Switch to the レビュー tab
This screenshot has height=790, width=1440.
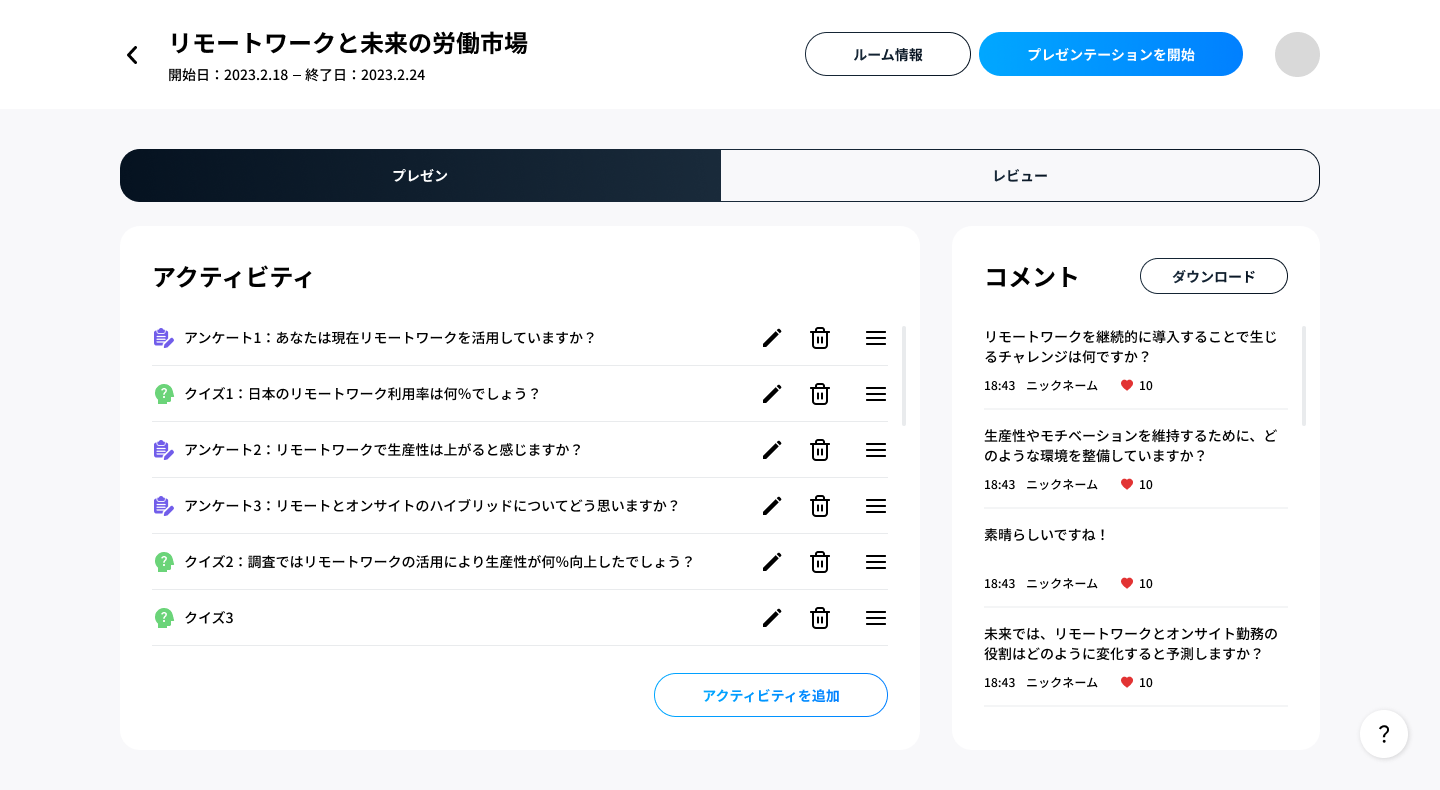tap(1019, 175)
